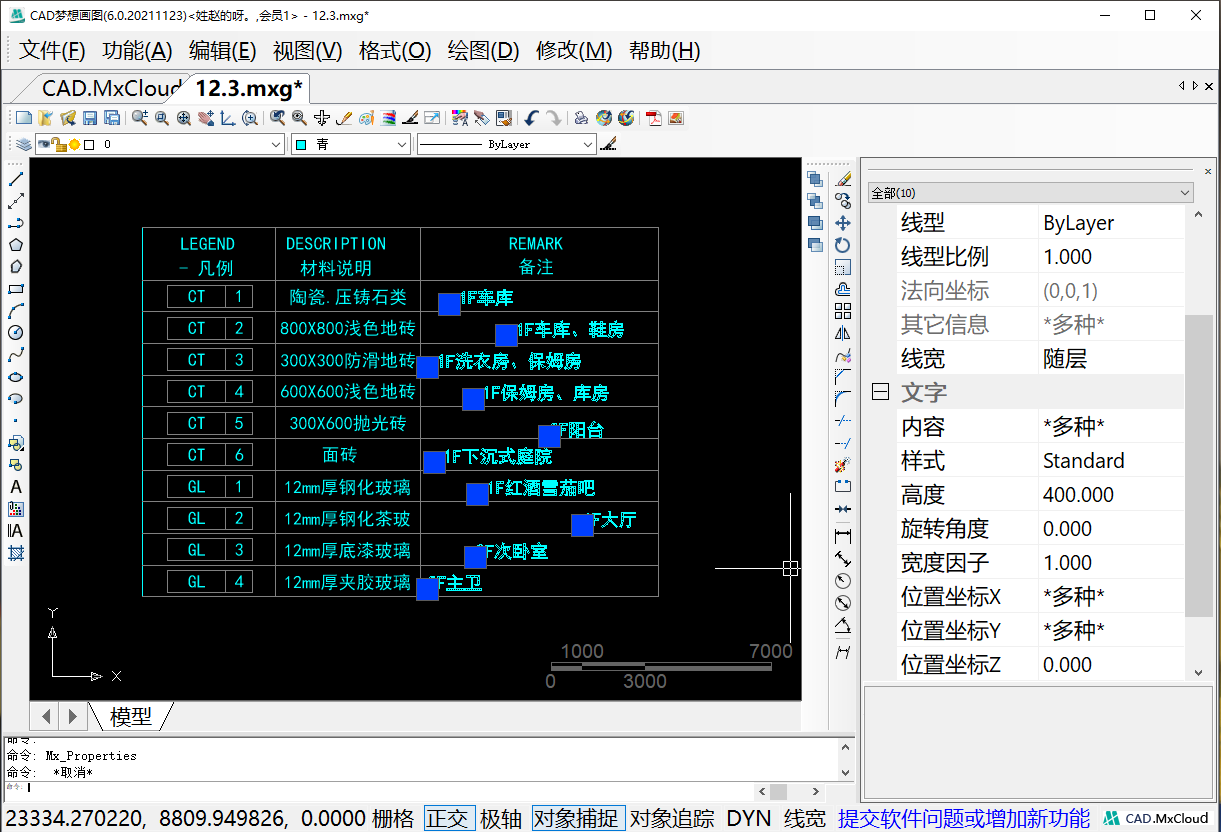Switch to the CAD.MxCloud tab

point(111,89)
